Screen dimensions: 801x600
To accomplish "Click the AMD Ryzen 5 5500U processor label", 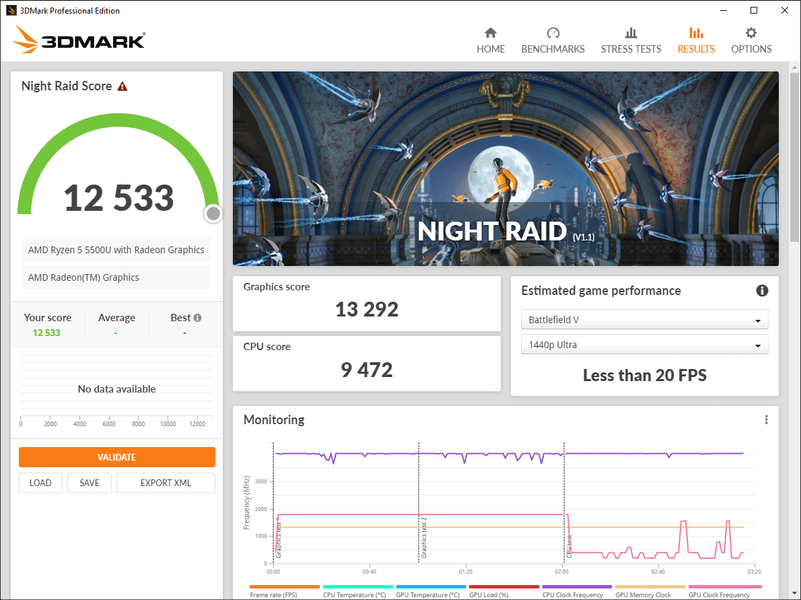I will (x=116, y=250).
